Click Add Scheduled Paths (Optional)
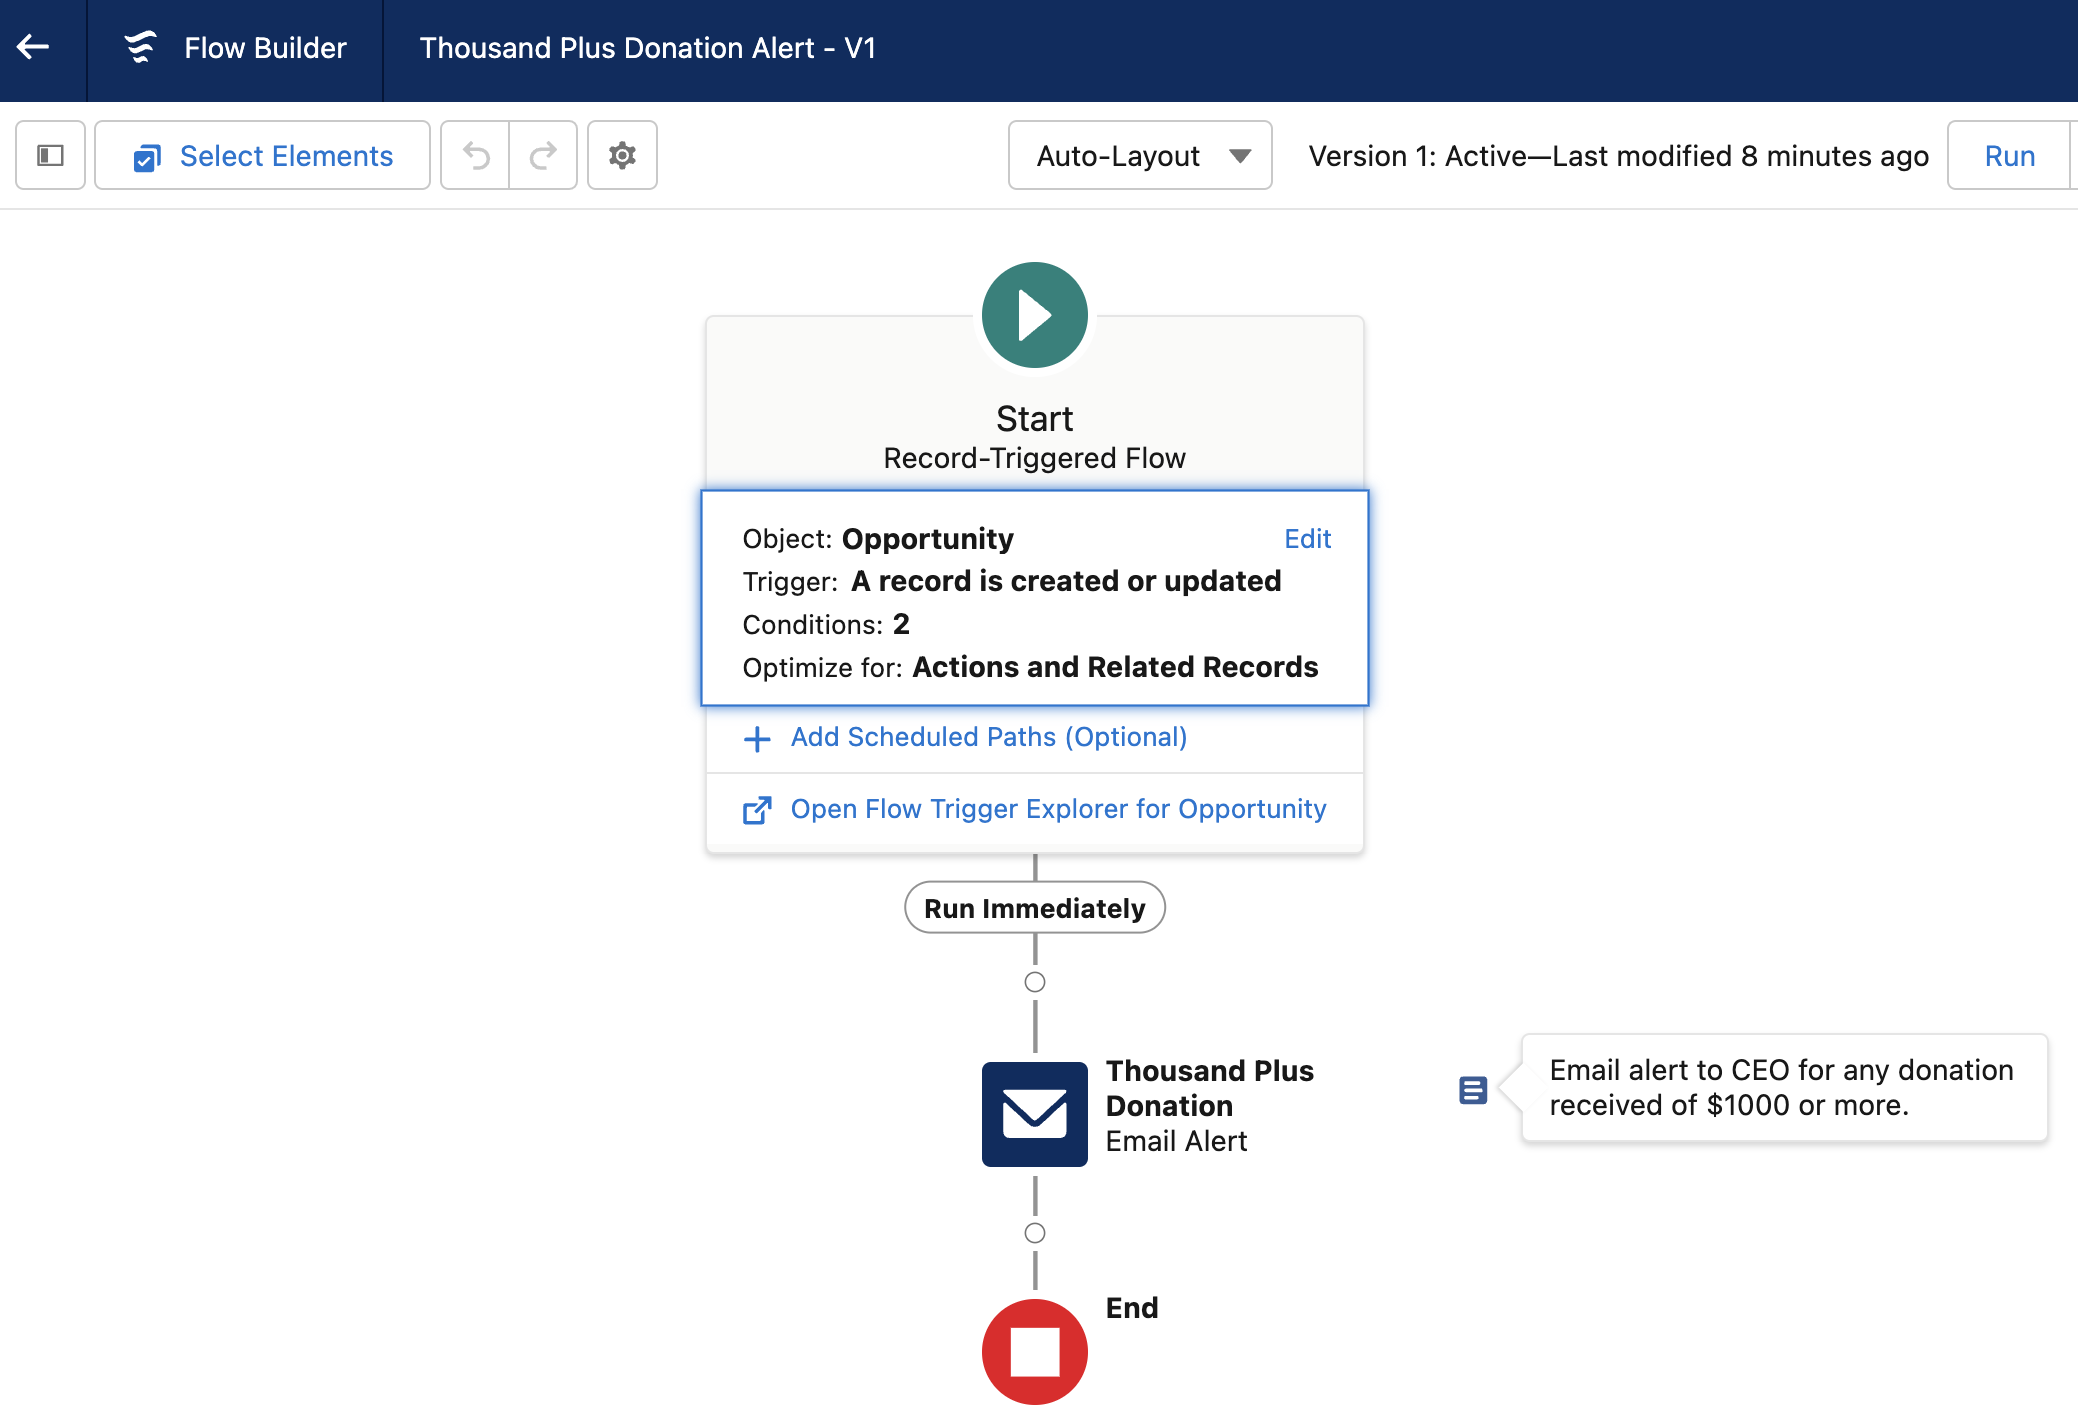This screenshot has height=1426, width=2078. [988, 737]
